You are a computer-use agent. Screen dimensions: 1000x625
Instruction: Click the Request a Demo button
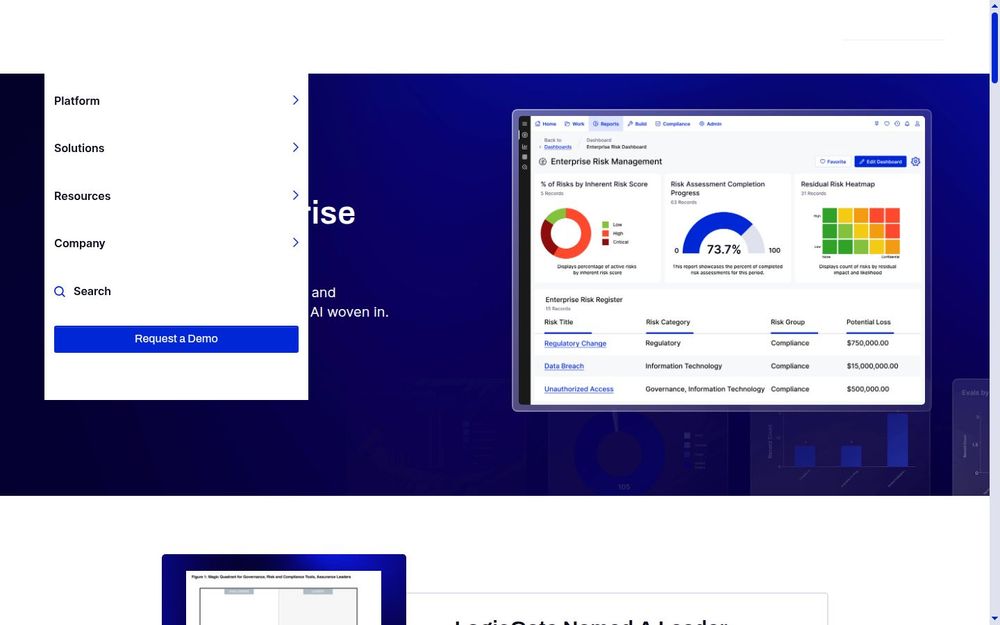click(176, 339)
